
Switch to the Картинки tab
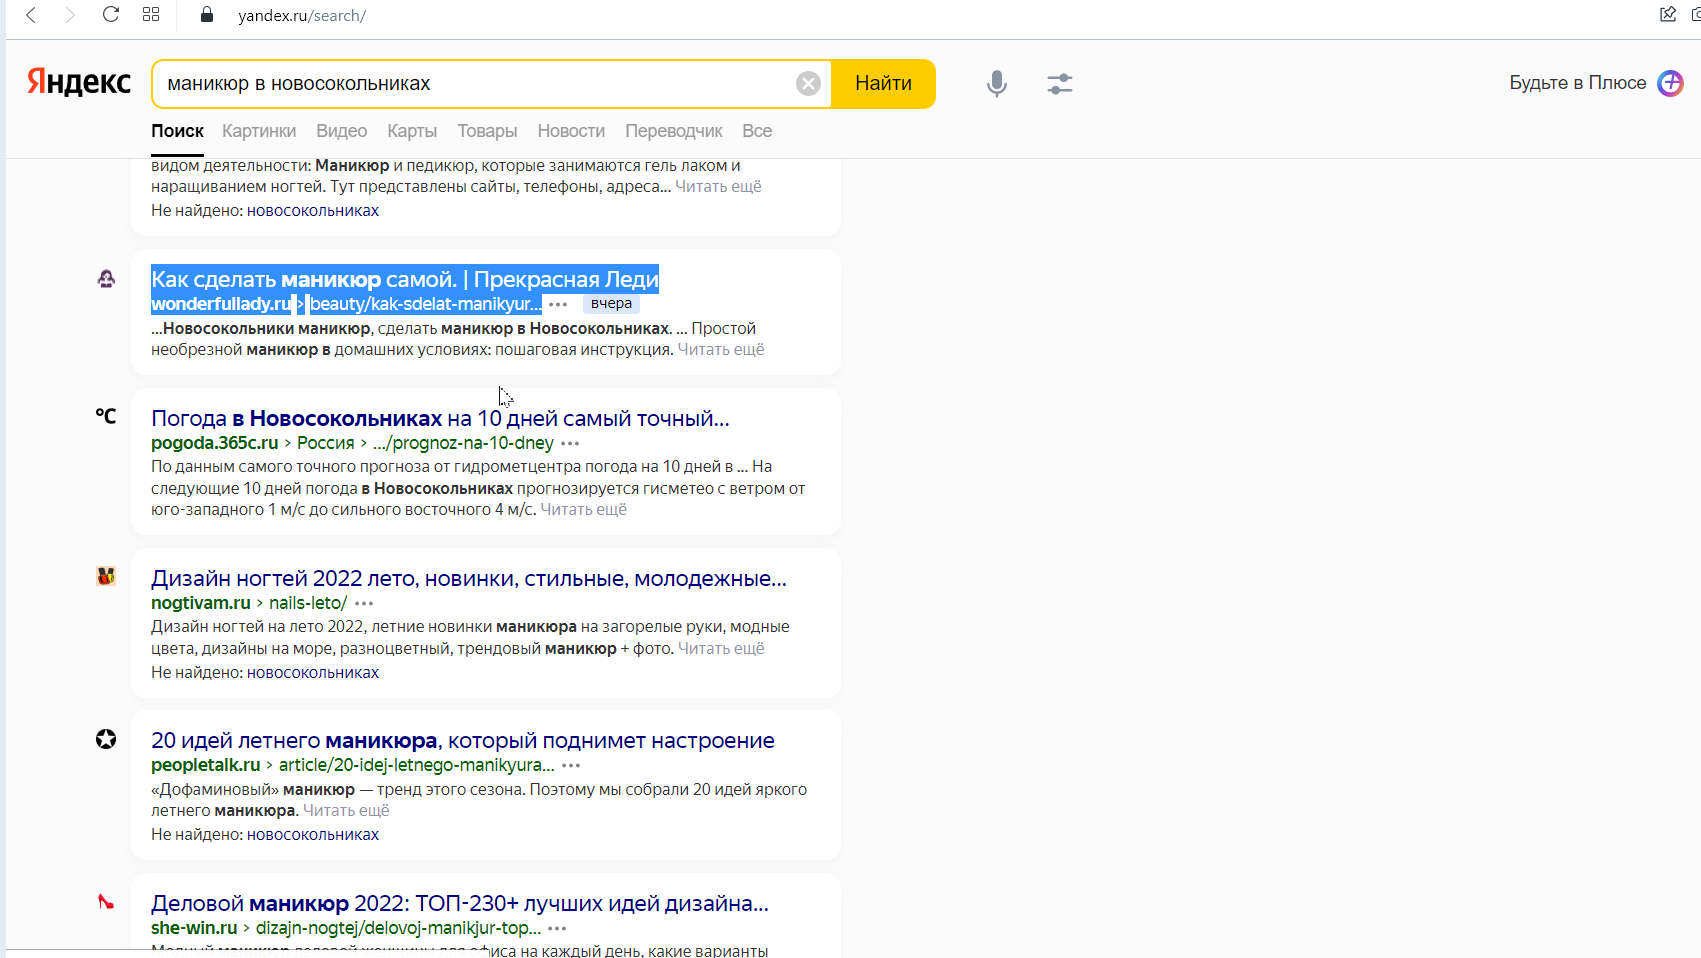coord(259,131)
